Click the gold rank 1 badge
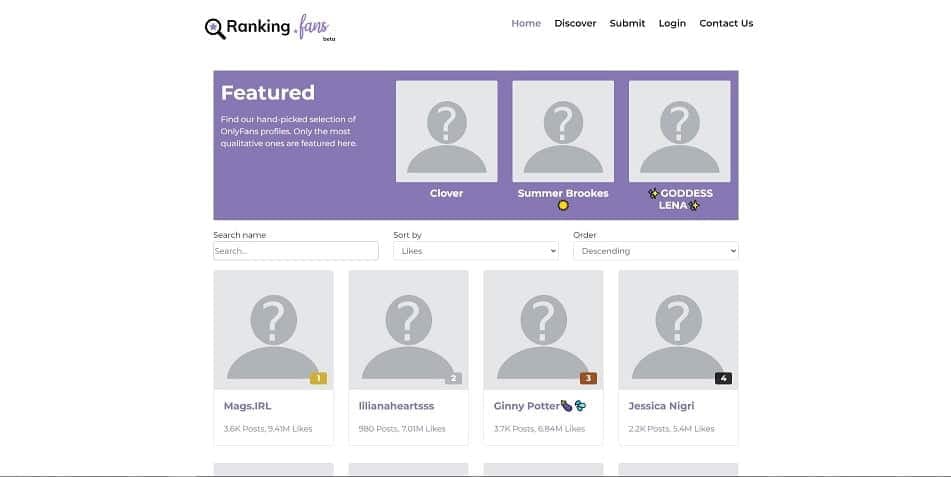This screenshot has width=951, height=477. pos(318,378)
